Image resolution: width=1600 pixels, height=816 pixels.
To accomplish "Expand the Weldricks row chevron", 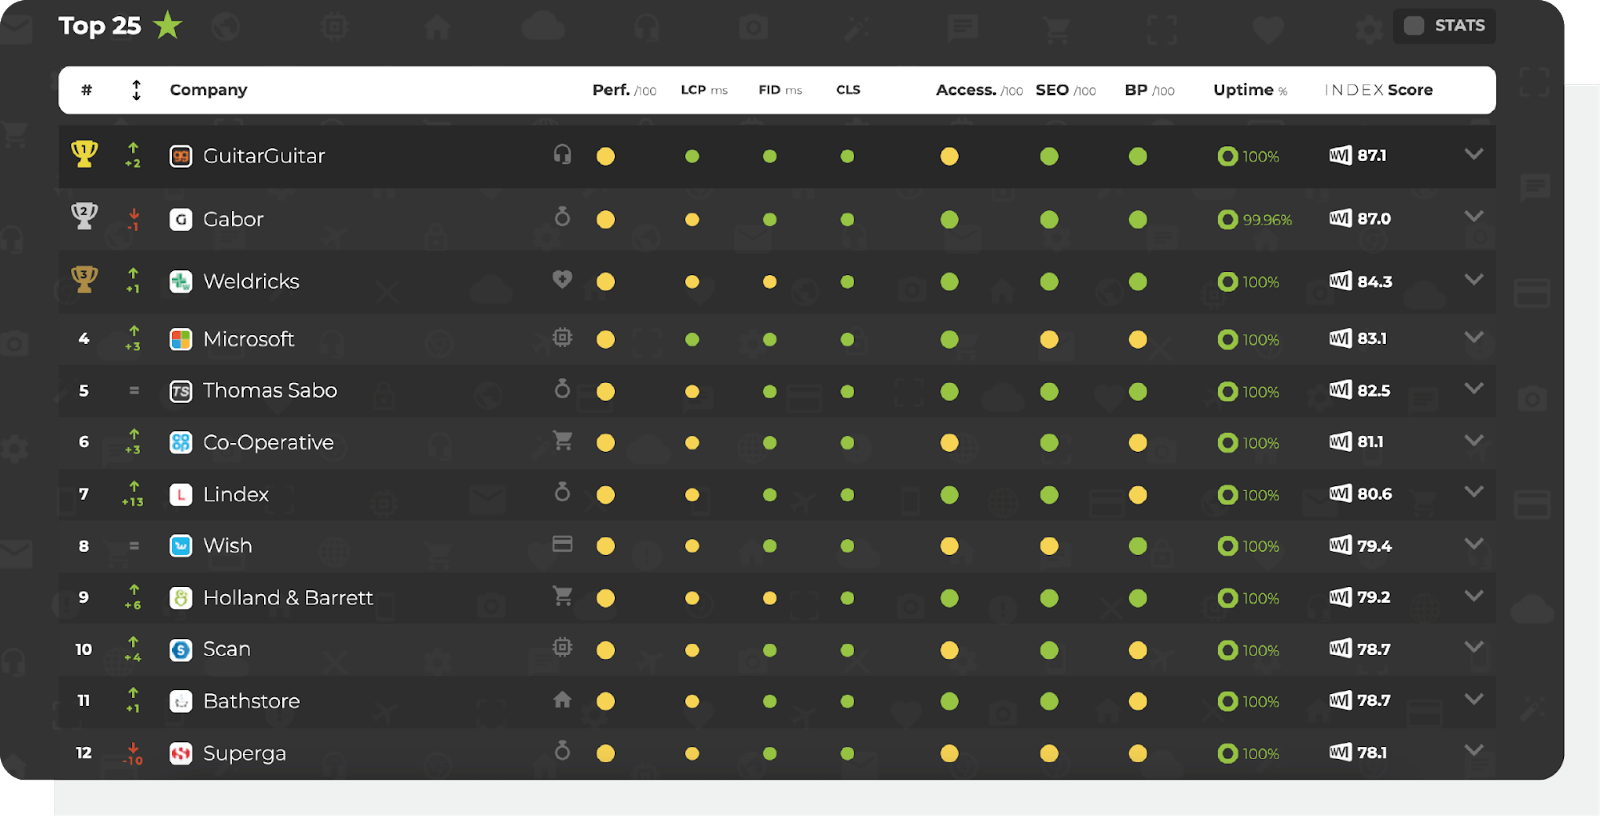I will tap(1474, 280).
